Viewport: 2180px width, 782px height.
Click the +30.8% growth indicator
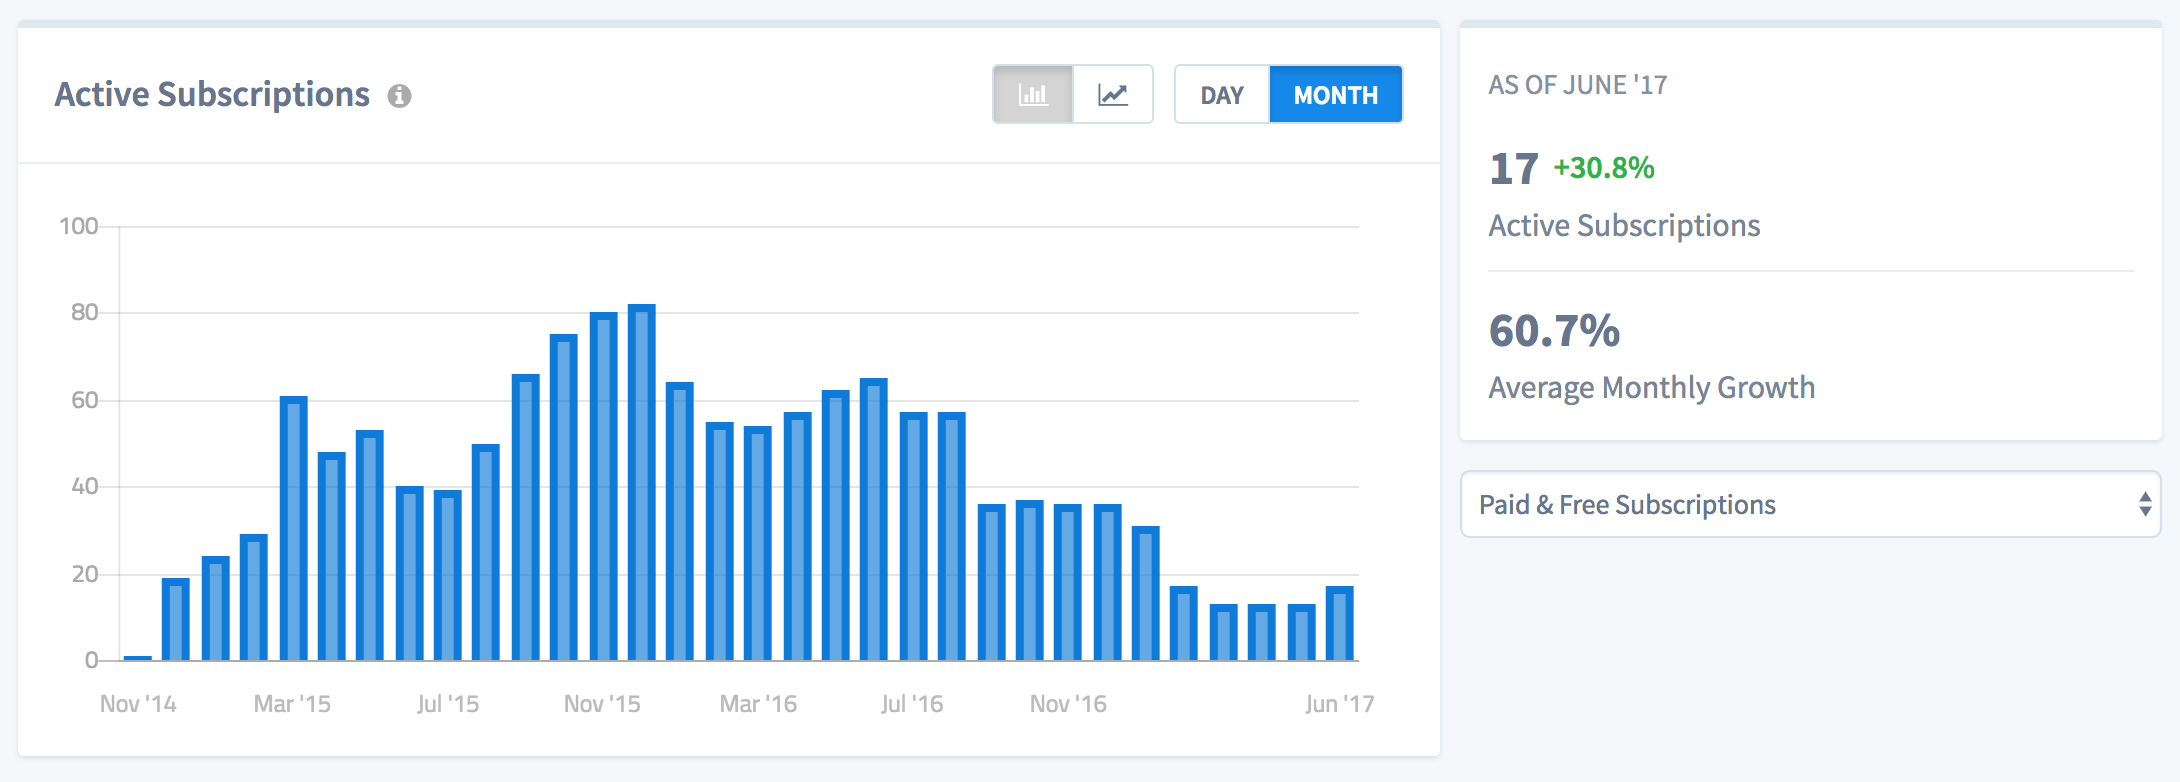coord(1603,168)
